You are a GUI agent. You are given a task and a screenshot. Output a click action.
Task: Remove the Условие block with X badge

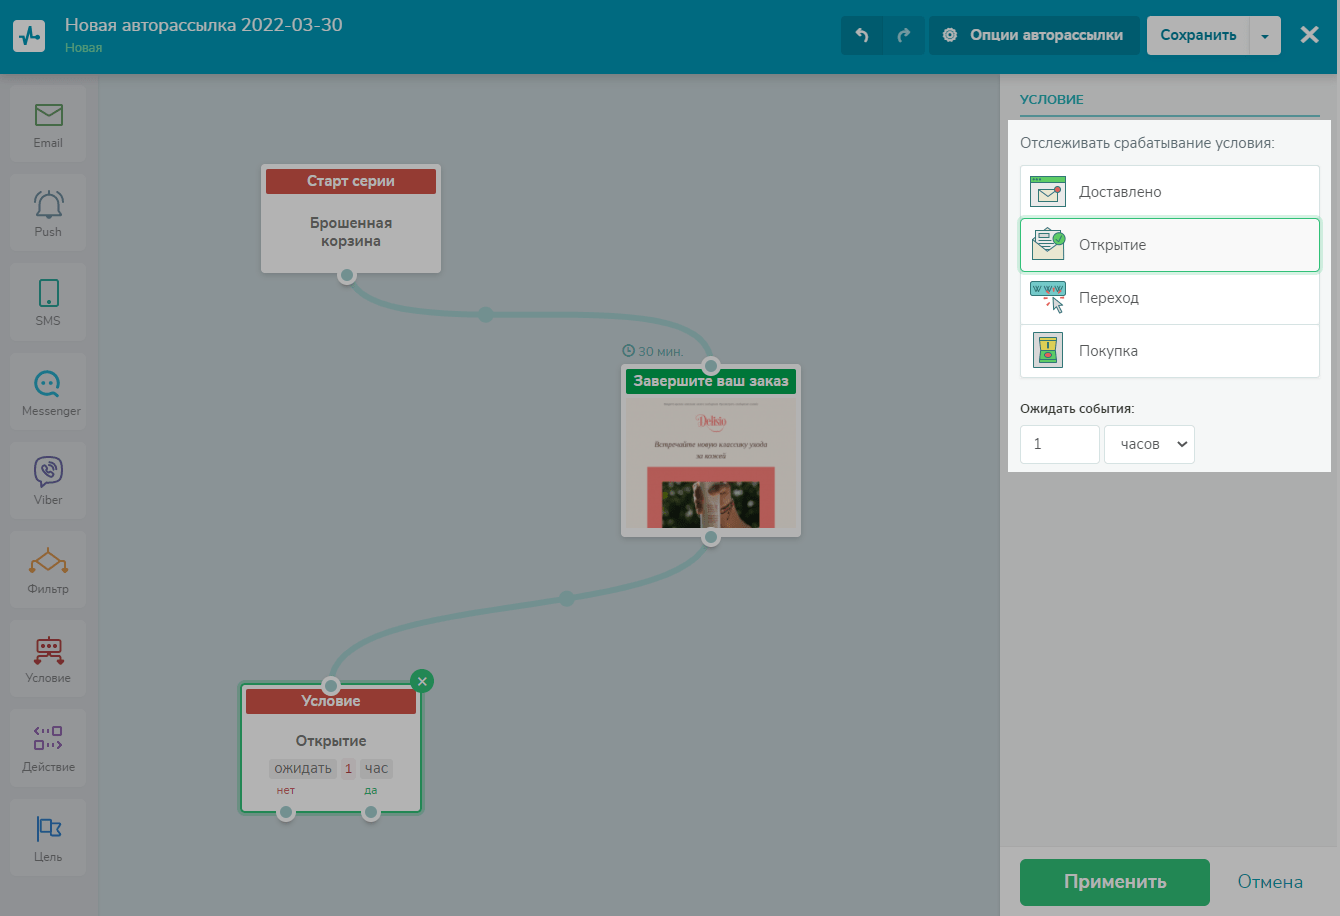tap(422, 681)
